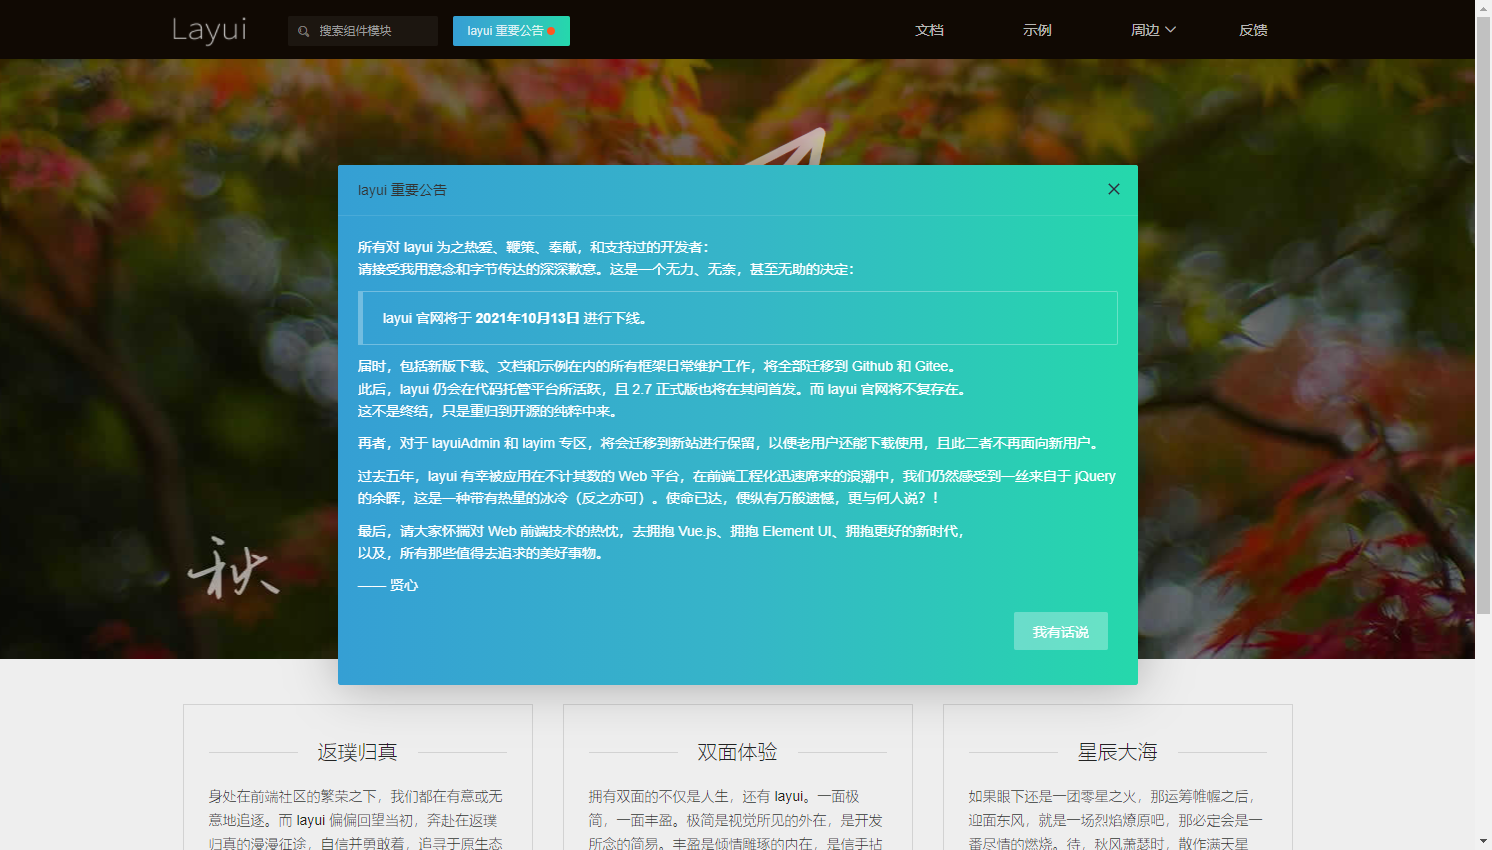This screenshot has height=850, width=1492.
Task: Click the search magnifier icon
Action: pos(303,31)
